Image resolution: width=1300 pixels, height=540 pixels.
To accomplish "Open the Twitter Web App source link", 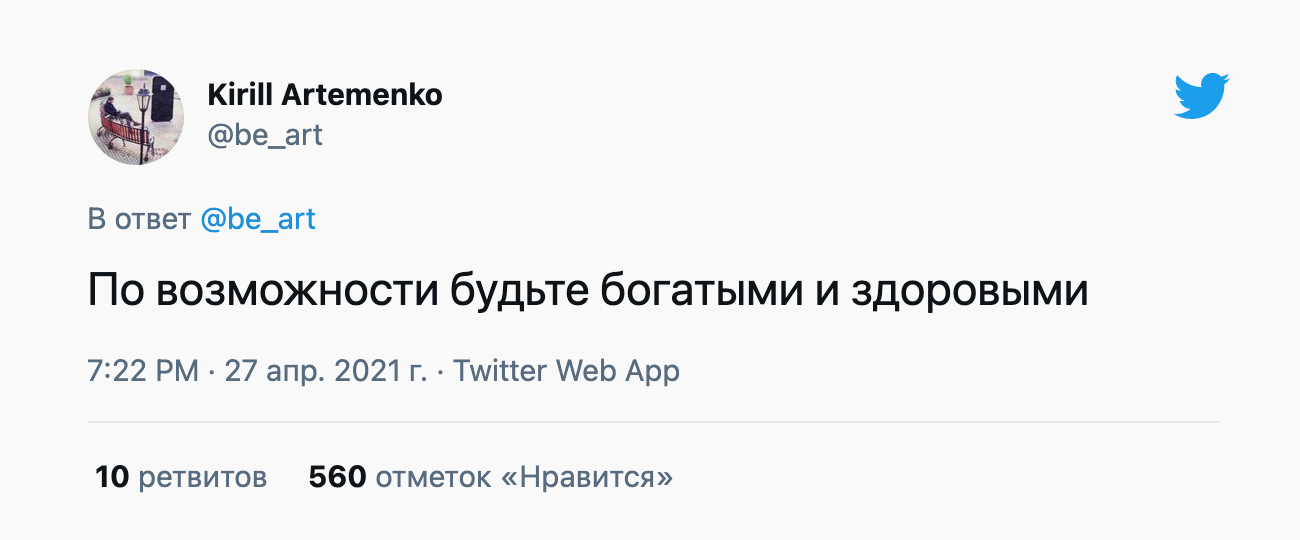I will (x=566, y=371).
